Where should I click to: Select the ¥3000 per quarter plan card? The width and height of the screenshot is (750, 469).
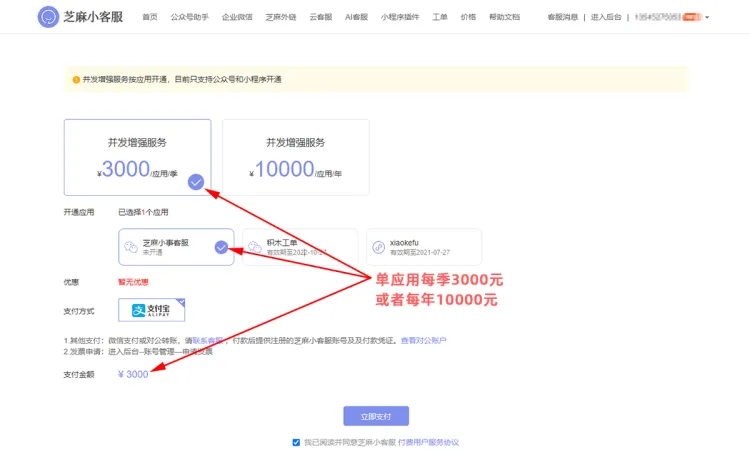click(x=137, y=157)
